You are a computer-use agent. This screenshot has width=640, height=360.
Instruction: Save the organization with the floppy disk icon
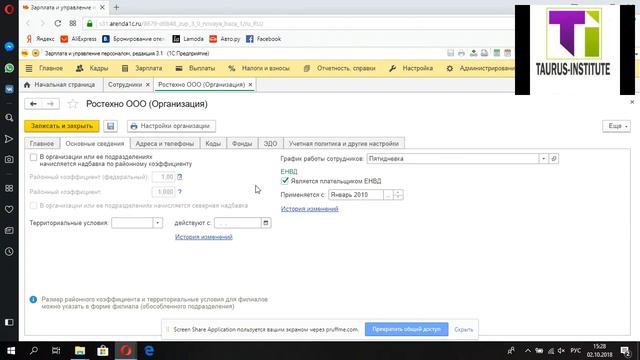(x=111, y=126)
